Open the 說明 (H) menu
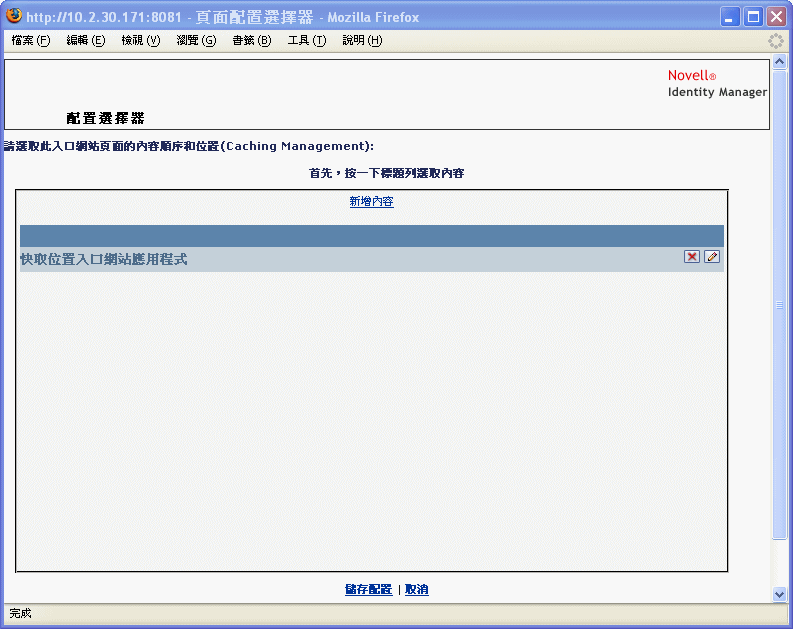The width and height of the screenshot is (793, 629). (362, 40)
